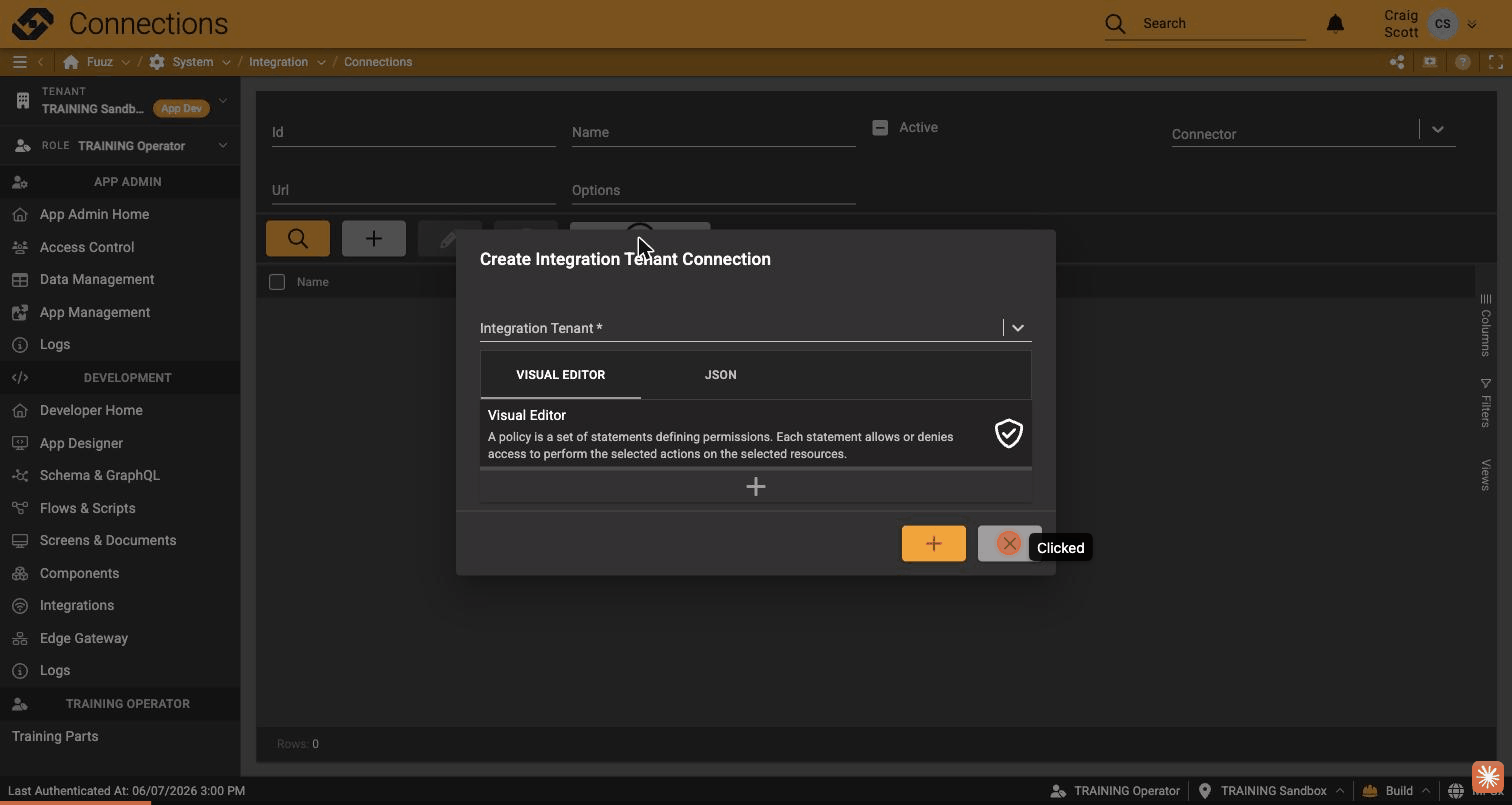This screenshot has height=805, width=1512.
Task: Click the screen share icon
Action: click(1430, 62)
